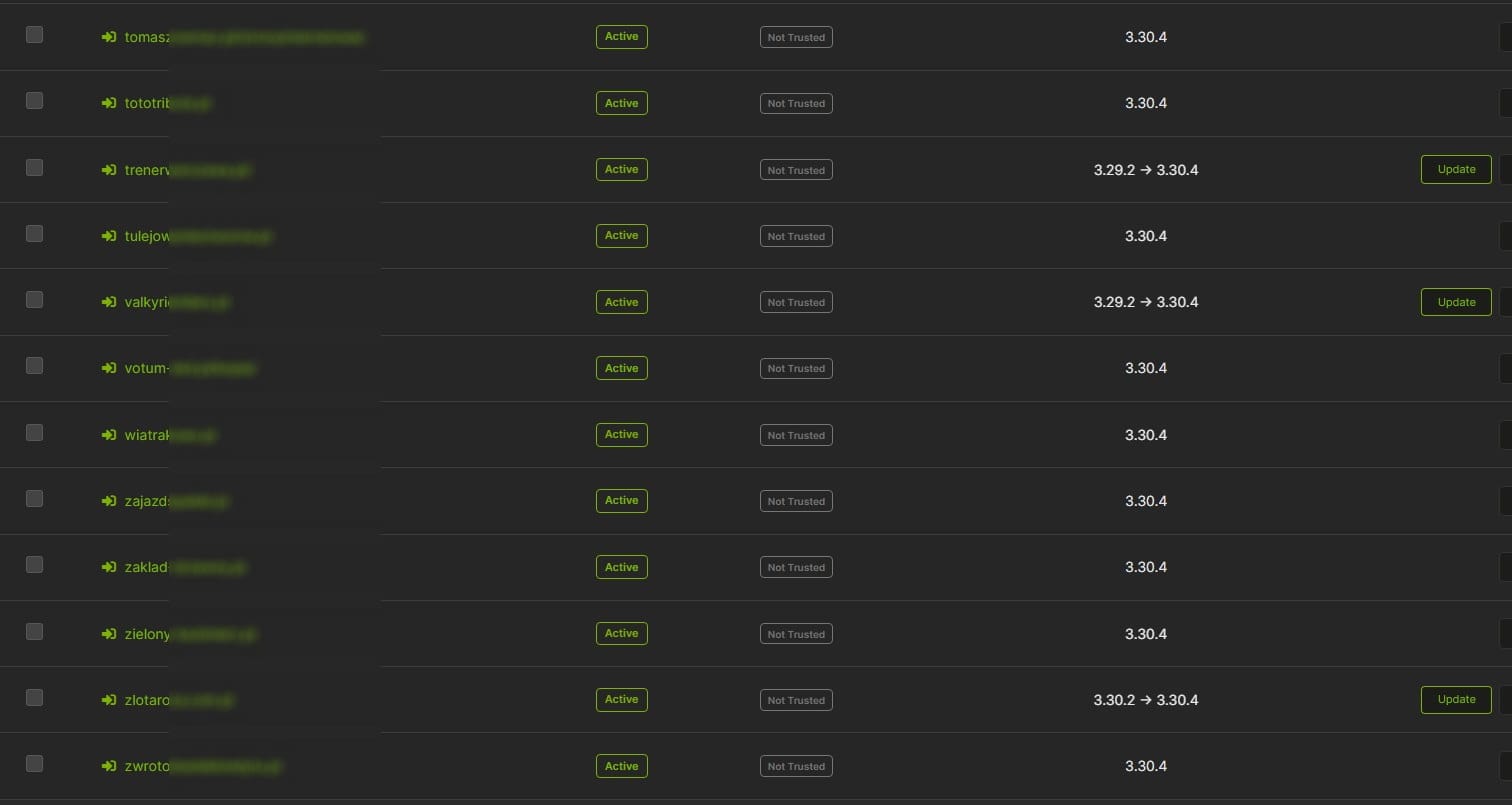Click the login icon beside votum site
This screenshot has height=805, width=1512.
(109, 368)
